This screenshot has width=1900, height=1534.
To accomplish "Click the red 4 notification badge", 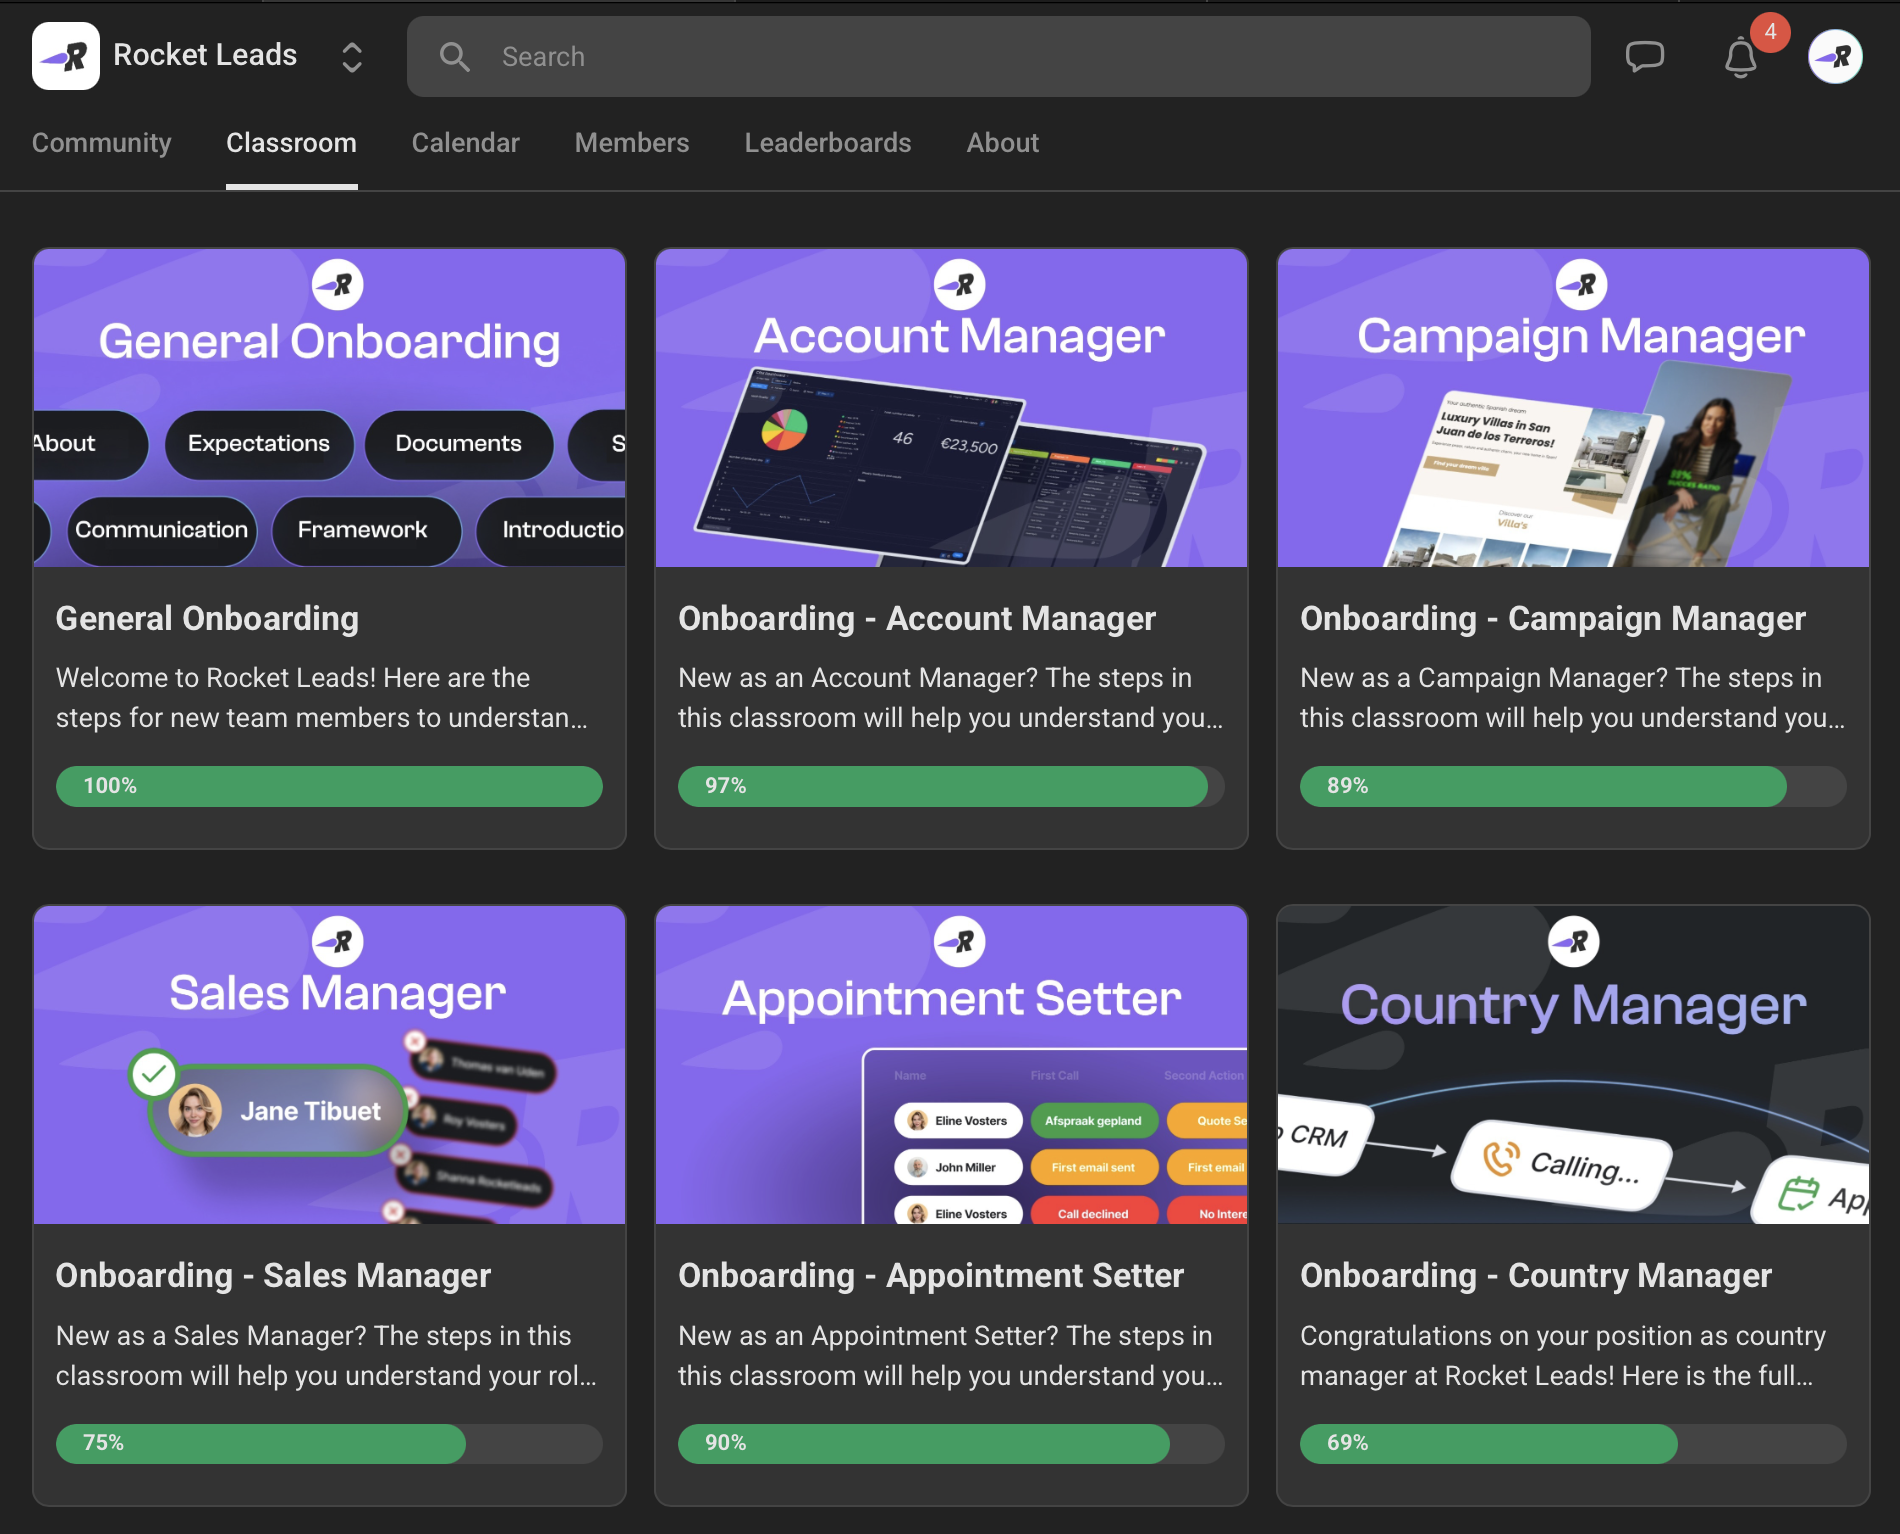I will pyautogui.click(x=1770, y=32).
